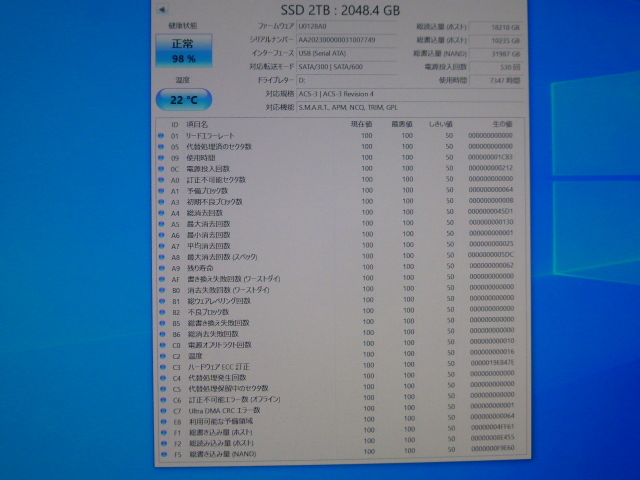Click the 最悪値 column header
Screen dimensions: 640x480
(x=402, y=124)
